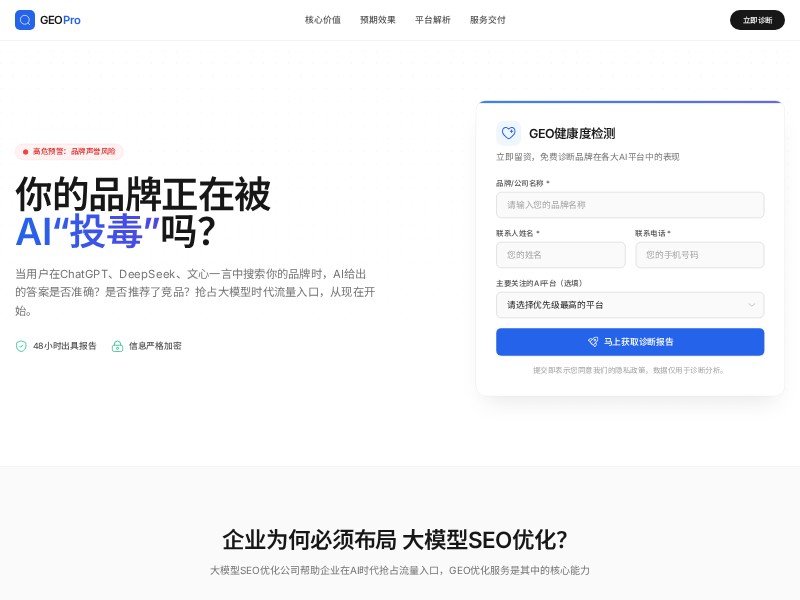The image size is (800, 600).
Task: Go to 核心价值 in the navigation
Action: click(322, 20)
